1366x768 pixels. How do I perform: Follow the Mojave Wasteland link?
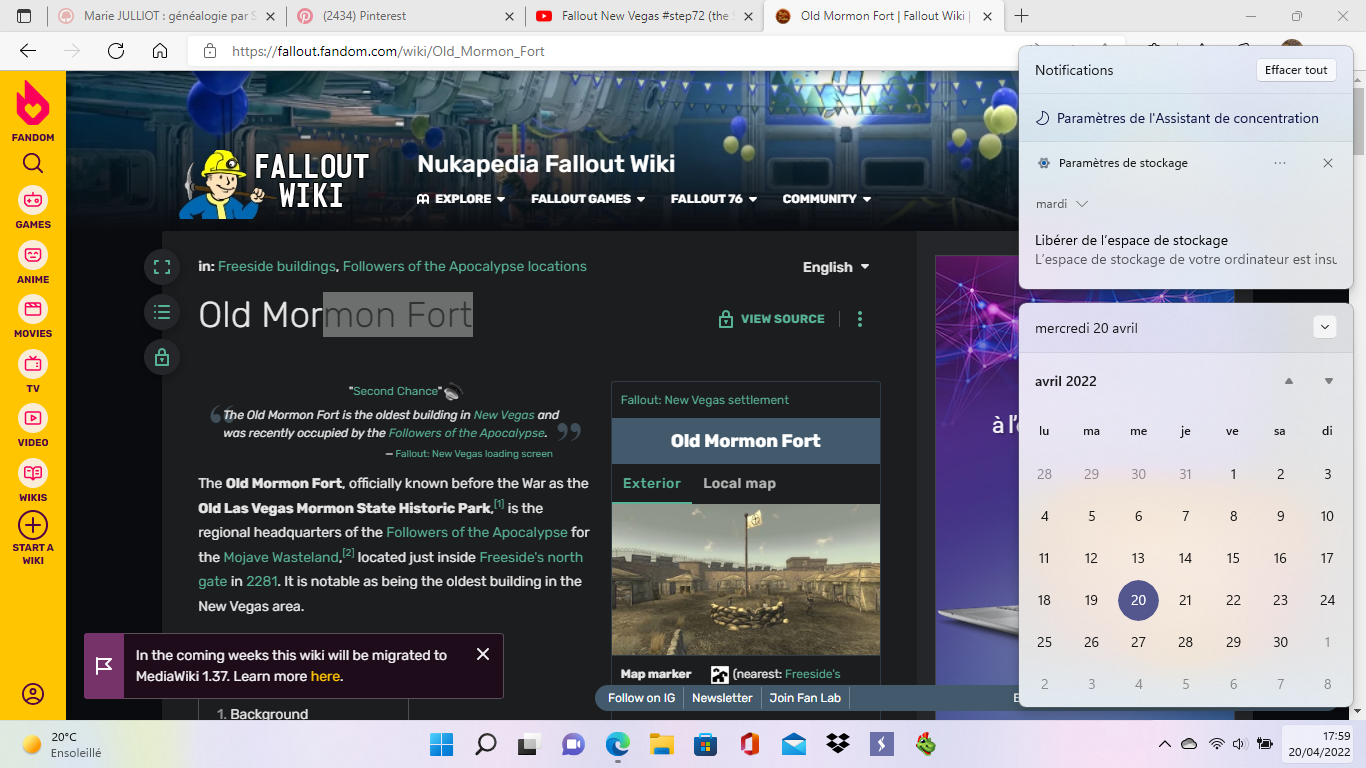[x=282, y=557]
